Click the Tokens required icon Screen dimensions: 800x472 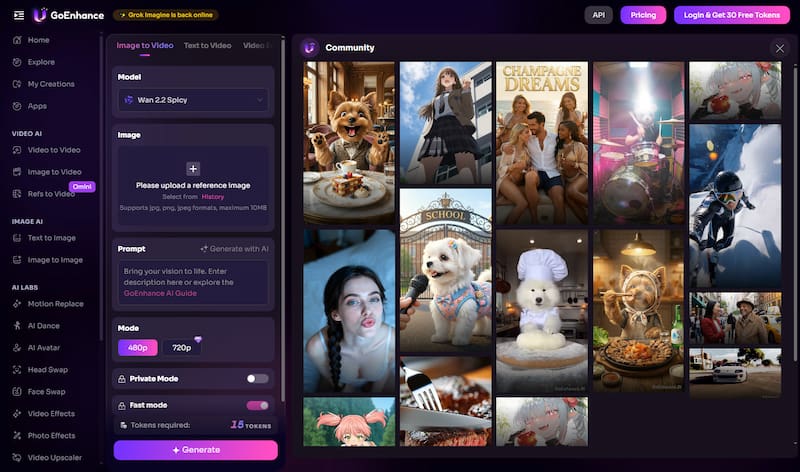point(123,425)
